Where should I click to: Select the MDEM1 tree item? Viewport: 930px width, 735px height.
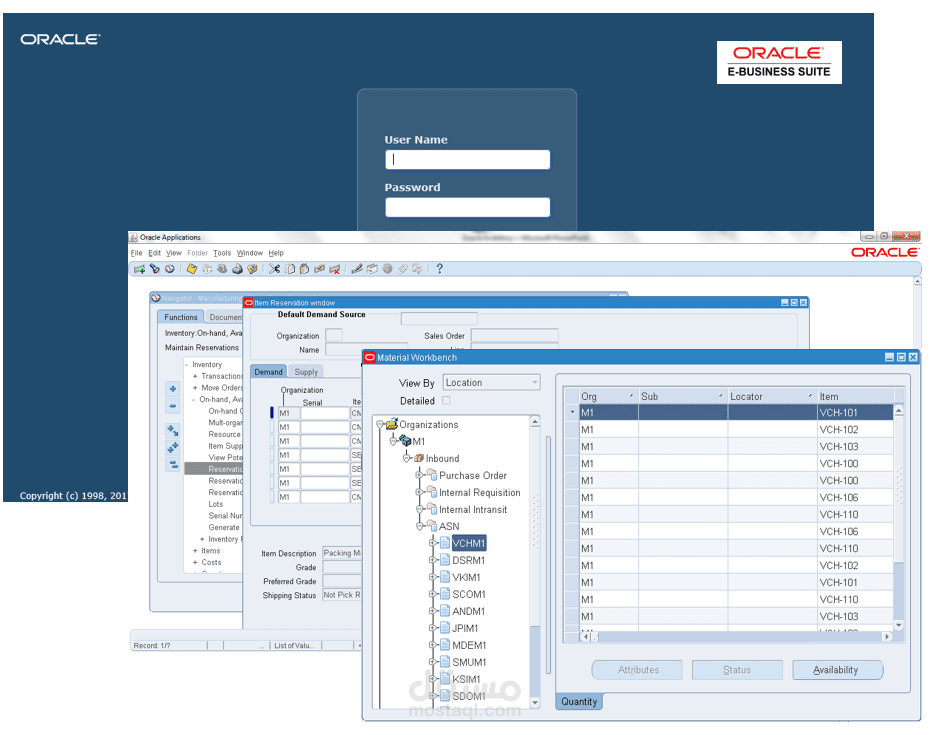(x=469, y=645)
